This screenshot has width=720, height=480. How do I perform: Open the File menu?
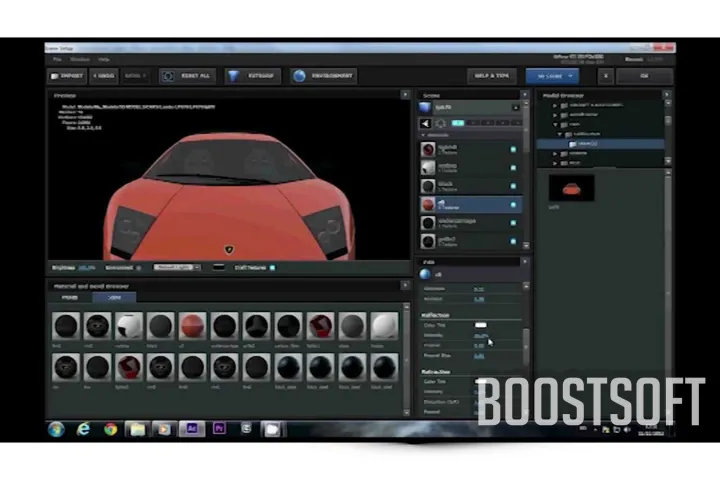(58, 59)
